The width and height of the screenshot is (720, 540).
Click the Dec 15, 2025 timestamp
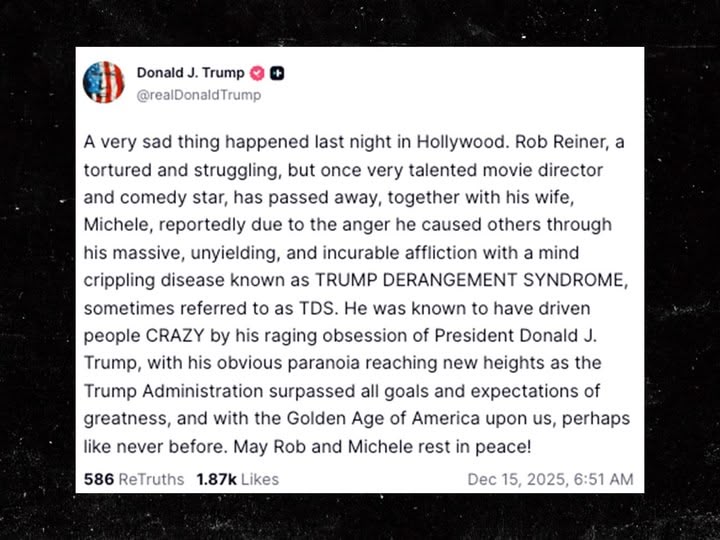550,479
